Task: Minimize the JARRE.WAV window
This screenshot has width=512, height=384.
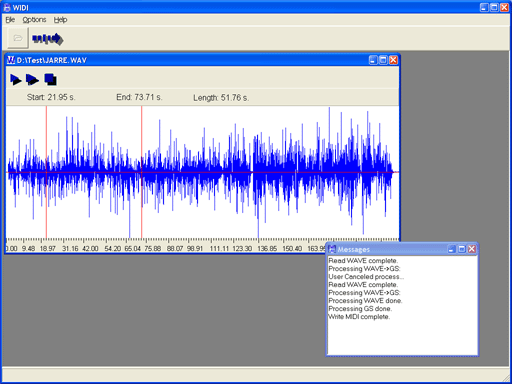Action: pos(373,60)
